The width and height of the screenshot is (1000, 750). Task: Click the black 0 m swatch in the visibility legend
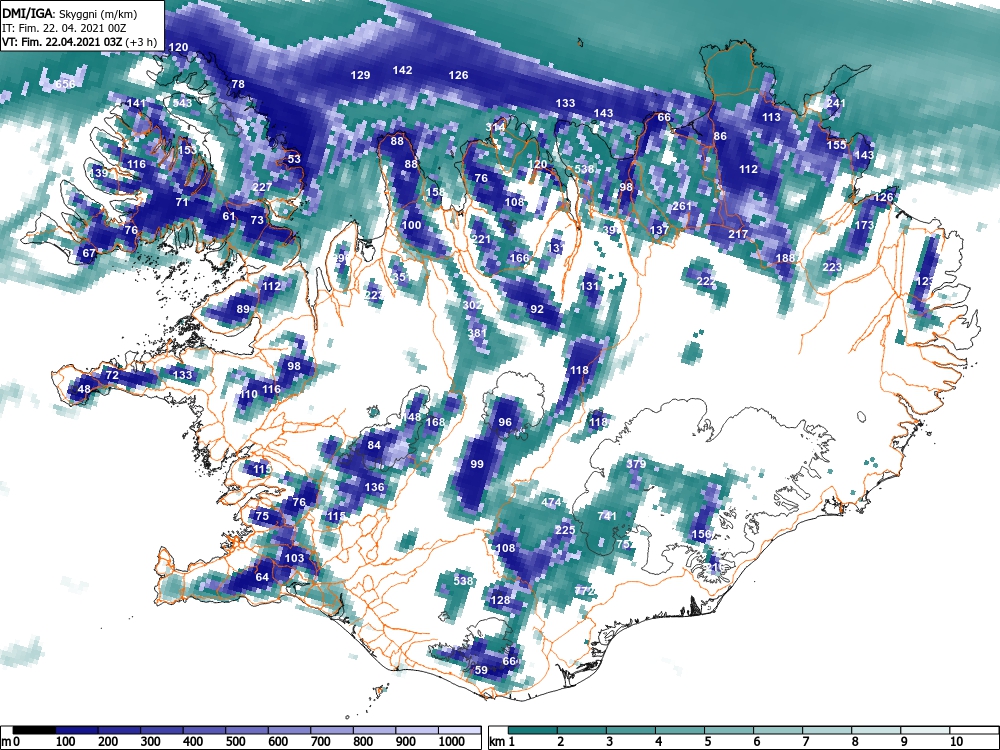[x=34, y=730]
